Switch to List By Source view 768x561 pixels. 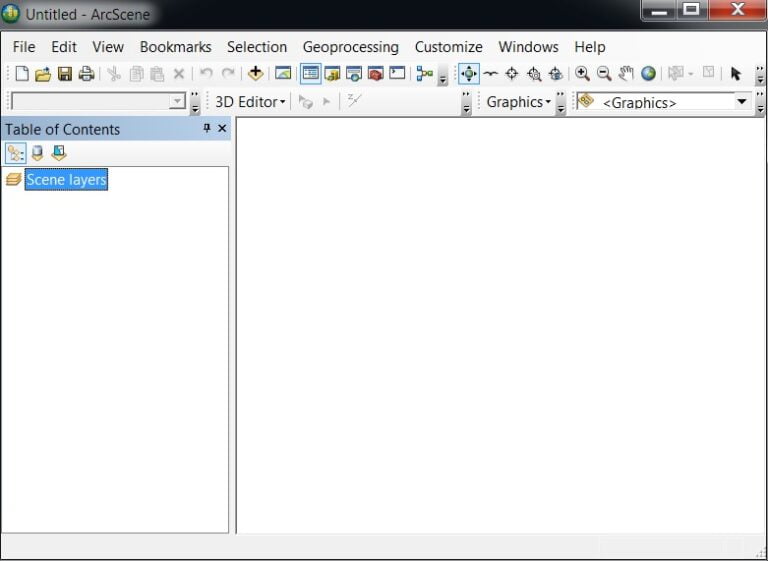[x=37, y=153]
